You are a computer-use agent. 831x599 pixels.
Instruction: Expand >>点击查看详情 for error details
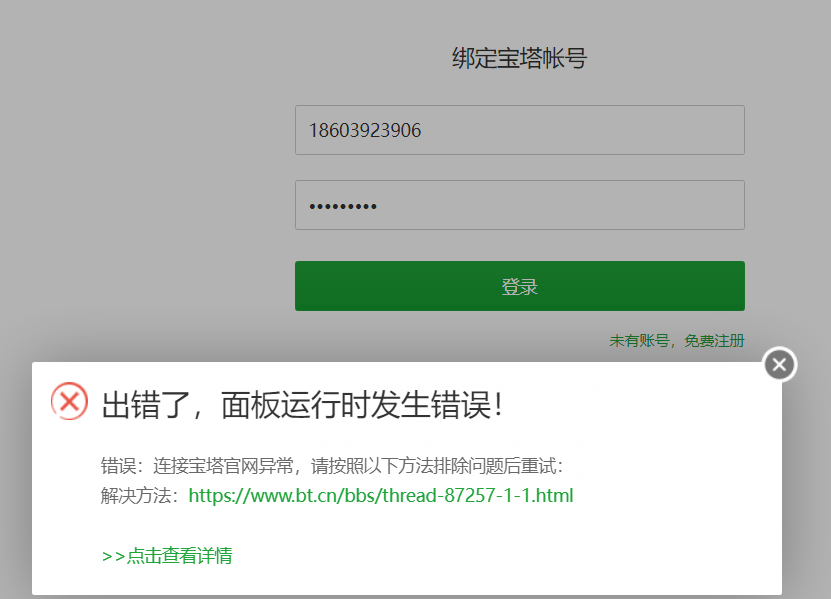pos(167,556)
